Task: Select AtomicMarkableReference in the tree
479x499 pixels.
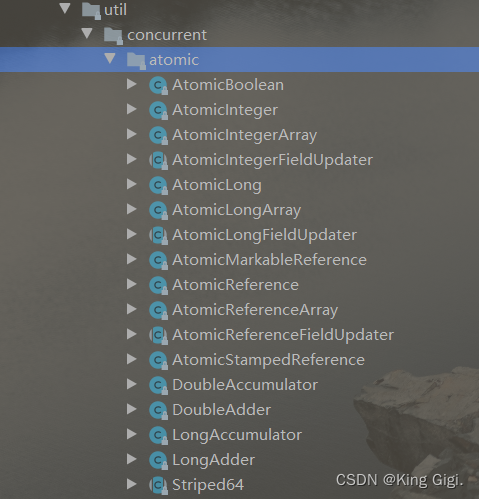Action: click(269, 260)
